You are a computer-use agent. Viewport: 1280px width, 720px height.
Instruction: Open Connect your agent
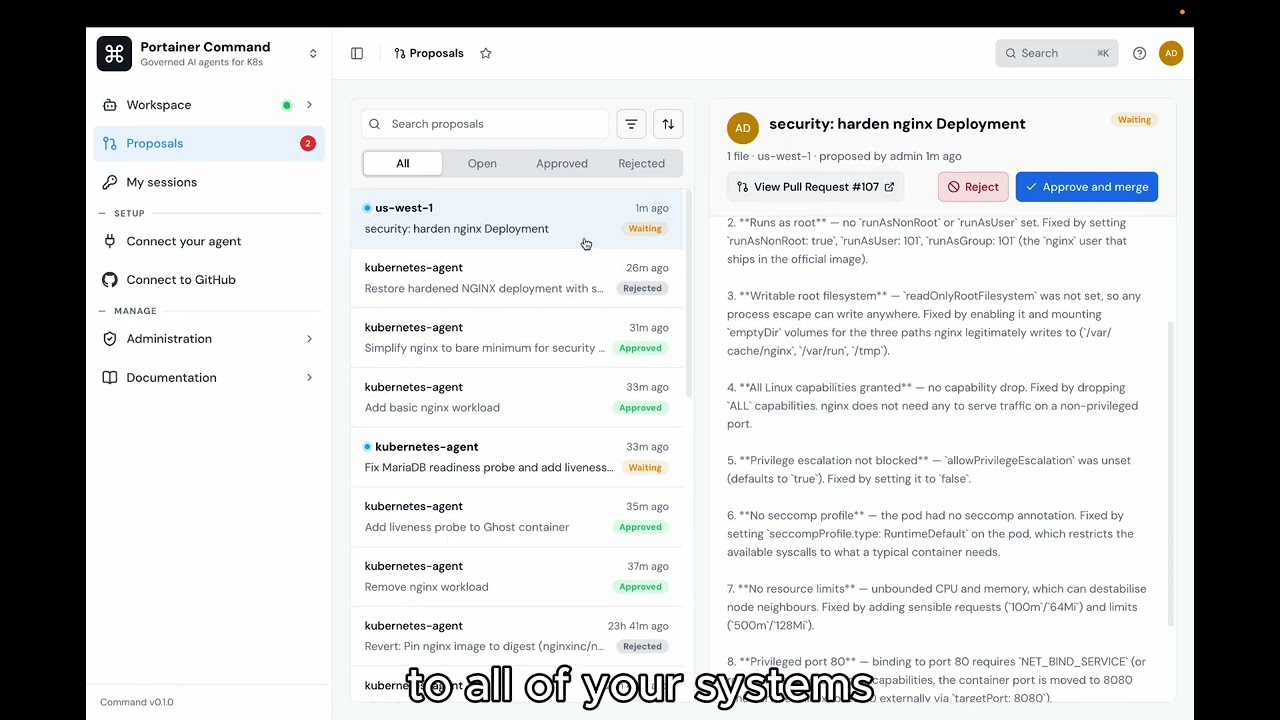point(209,242)
